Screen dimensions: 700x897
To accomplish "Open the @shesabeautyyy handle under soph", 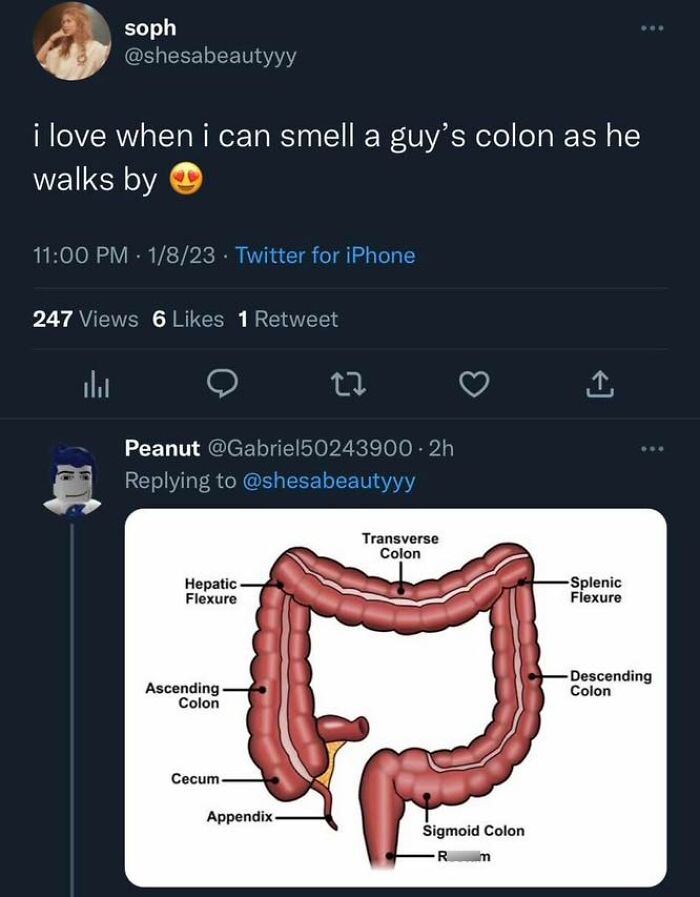I will [x=210, y=57].
